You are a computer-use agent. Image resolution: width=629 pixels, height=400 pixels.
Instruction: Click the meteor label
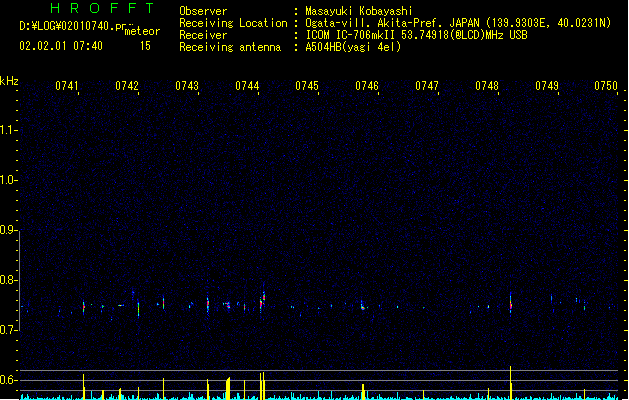point(142,31)
